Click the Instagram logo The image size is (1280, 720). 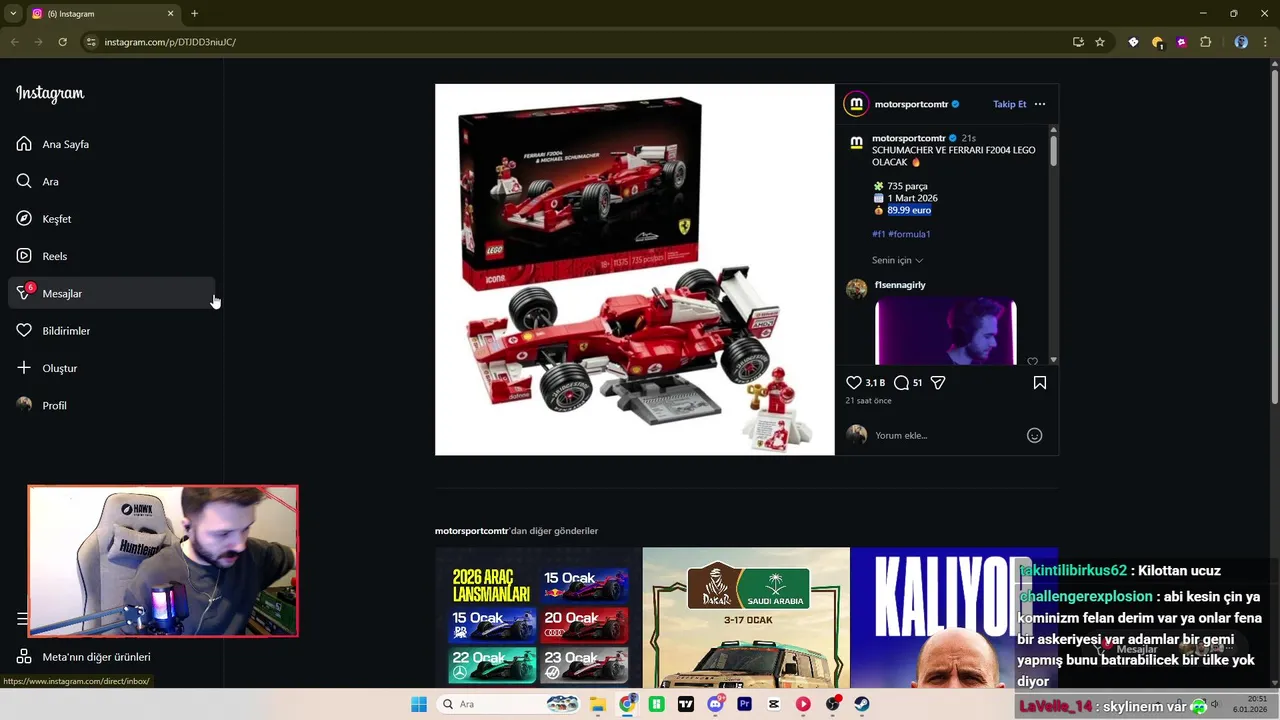50,94
